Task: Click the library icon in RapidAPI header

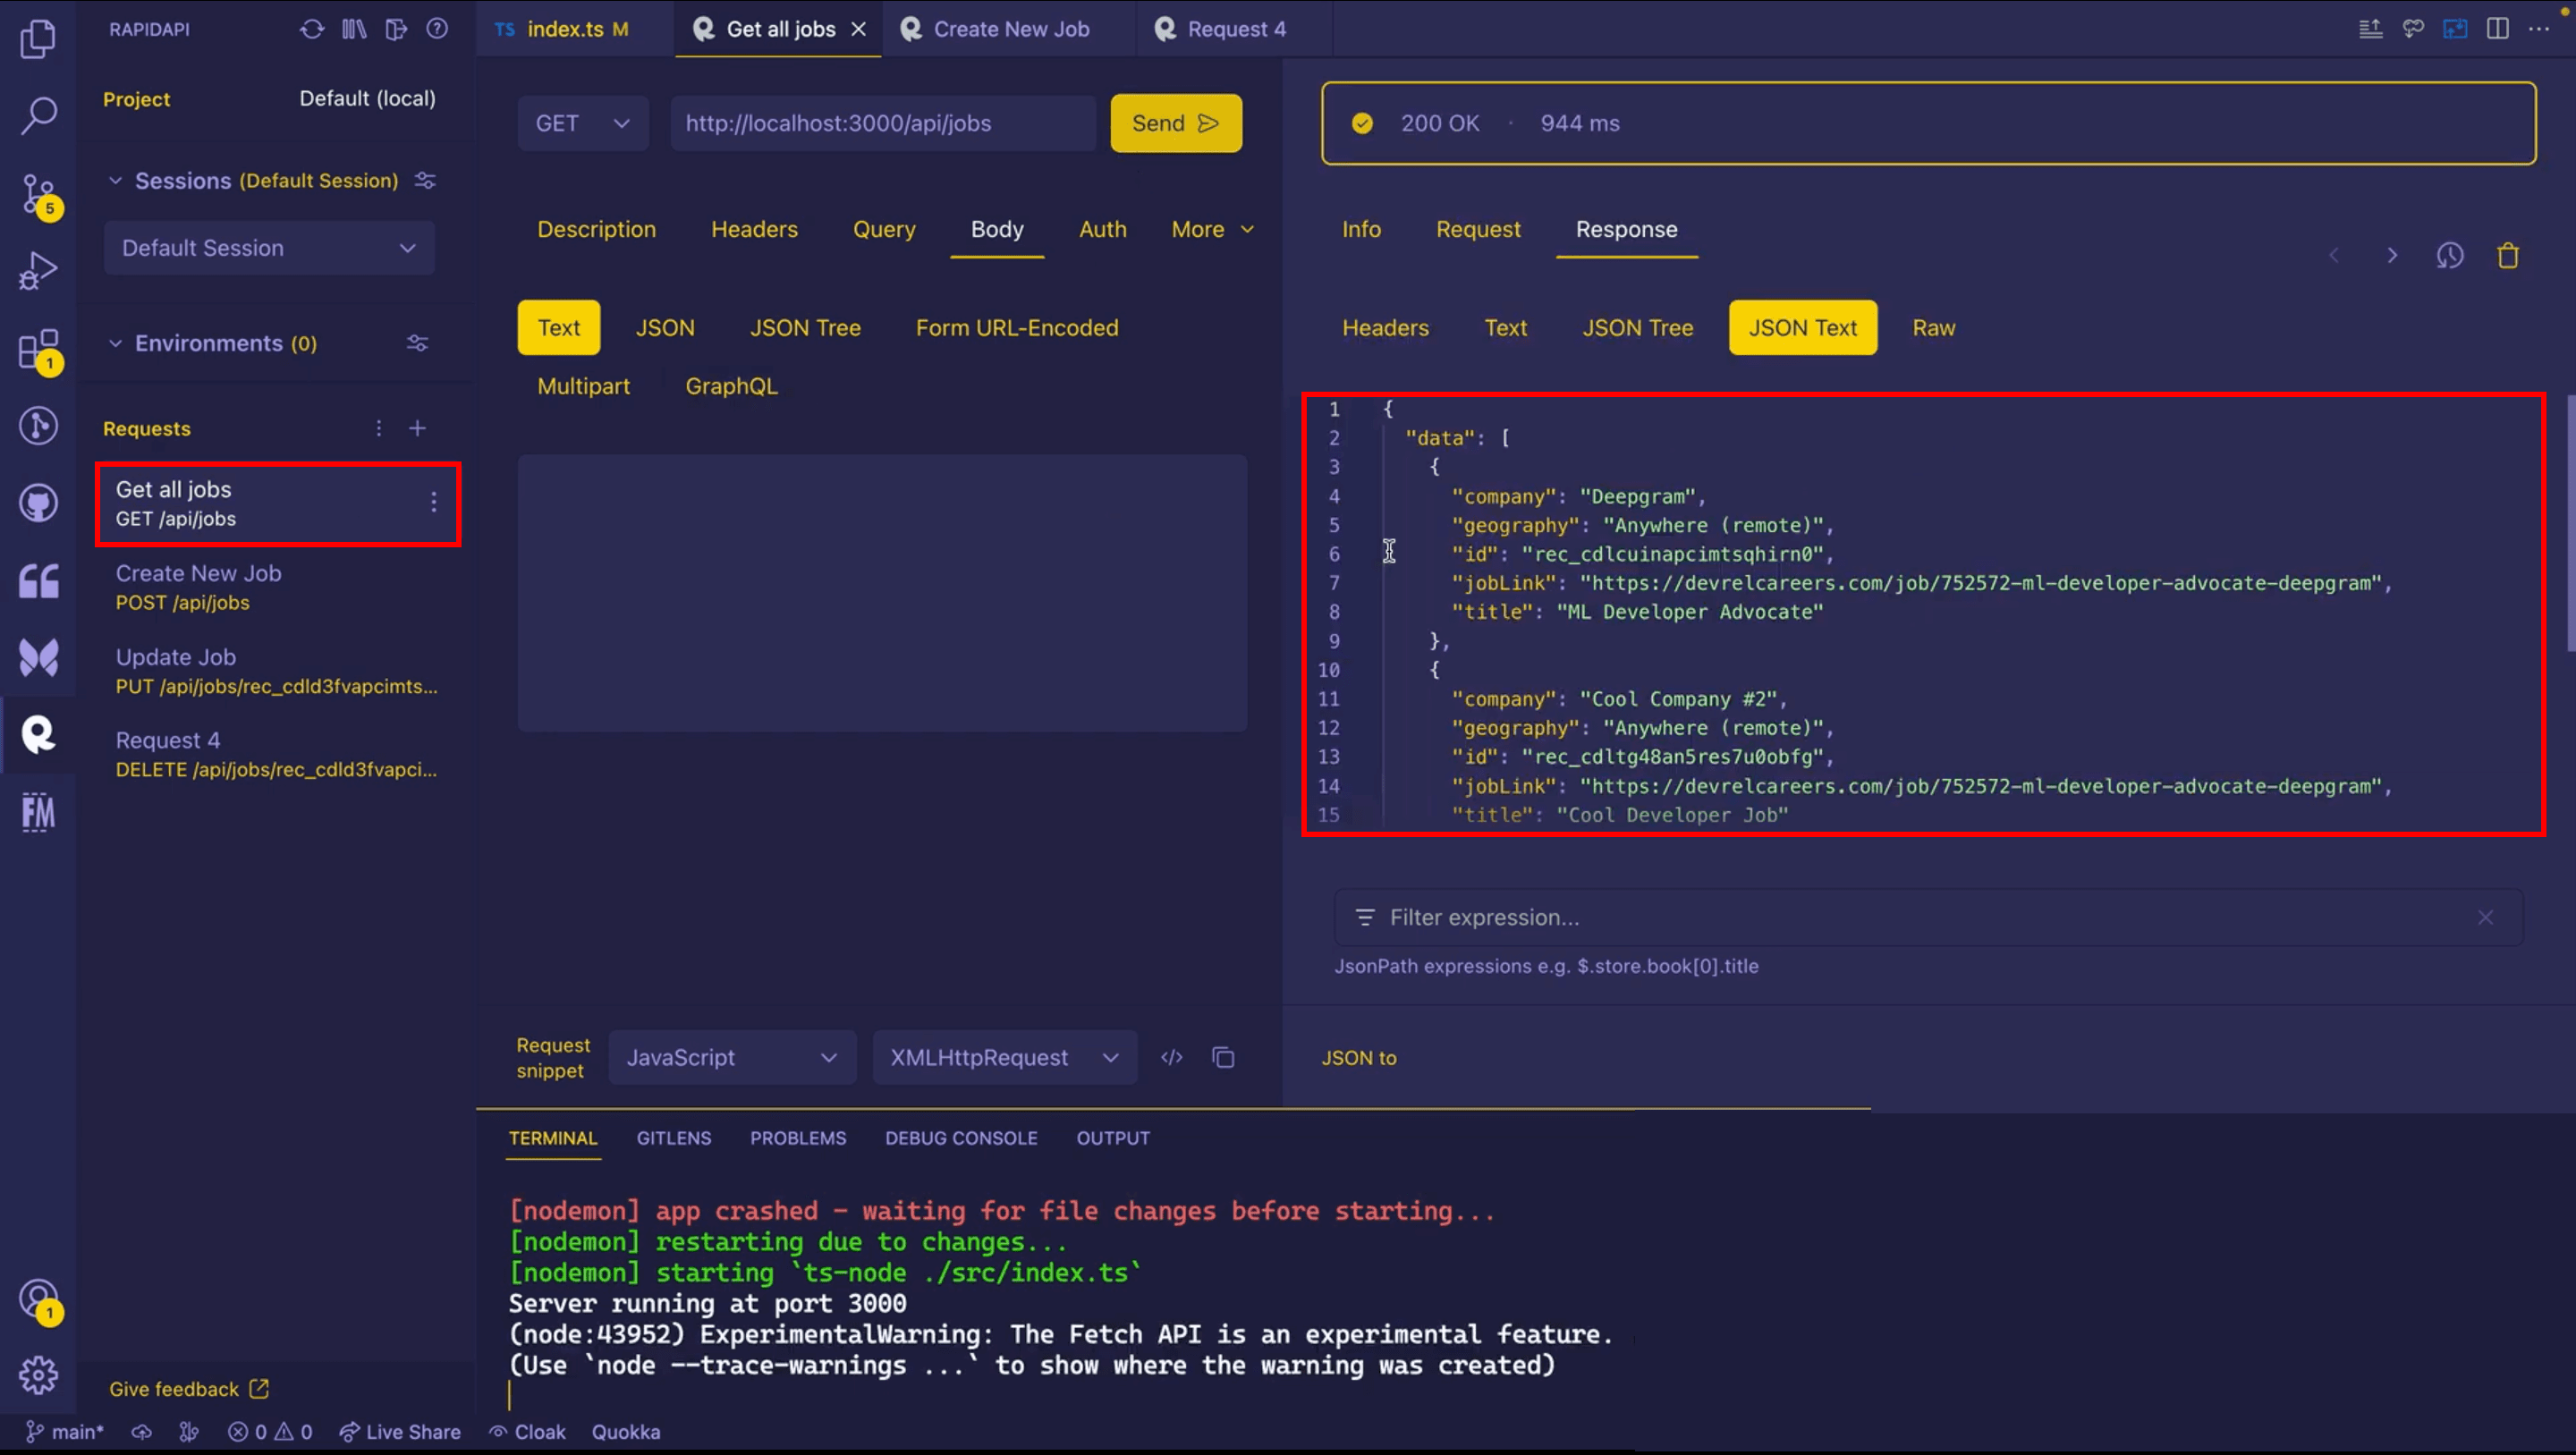Action: click(x=354, y=29)
